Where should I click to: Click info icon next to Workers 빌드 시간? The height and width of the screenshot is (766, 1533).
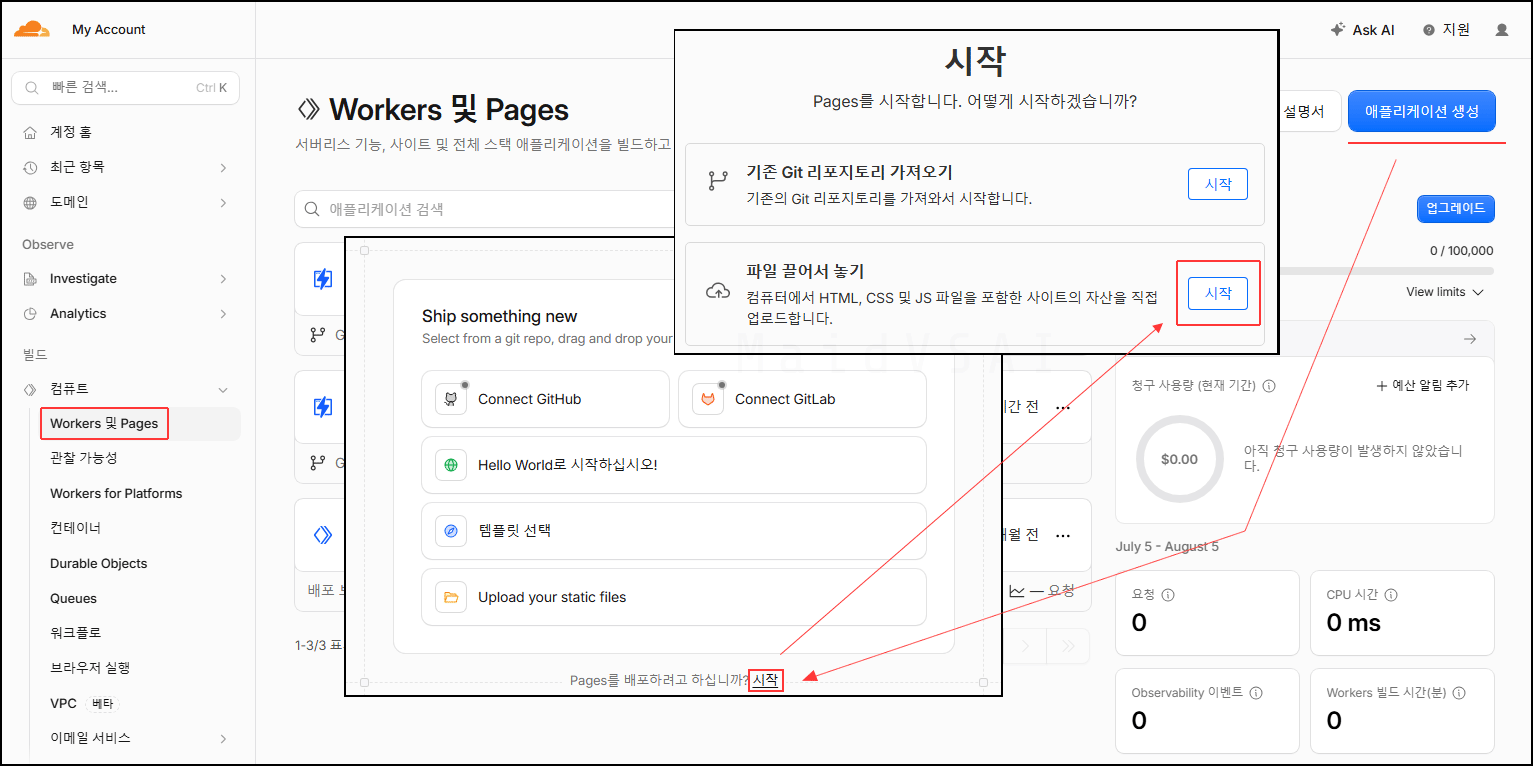tap(1458, 693)
